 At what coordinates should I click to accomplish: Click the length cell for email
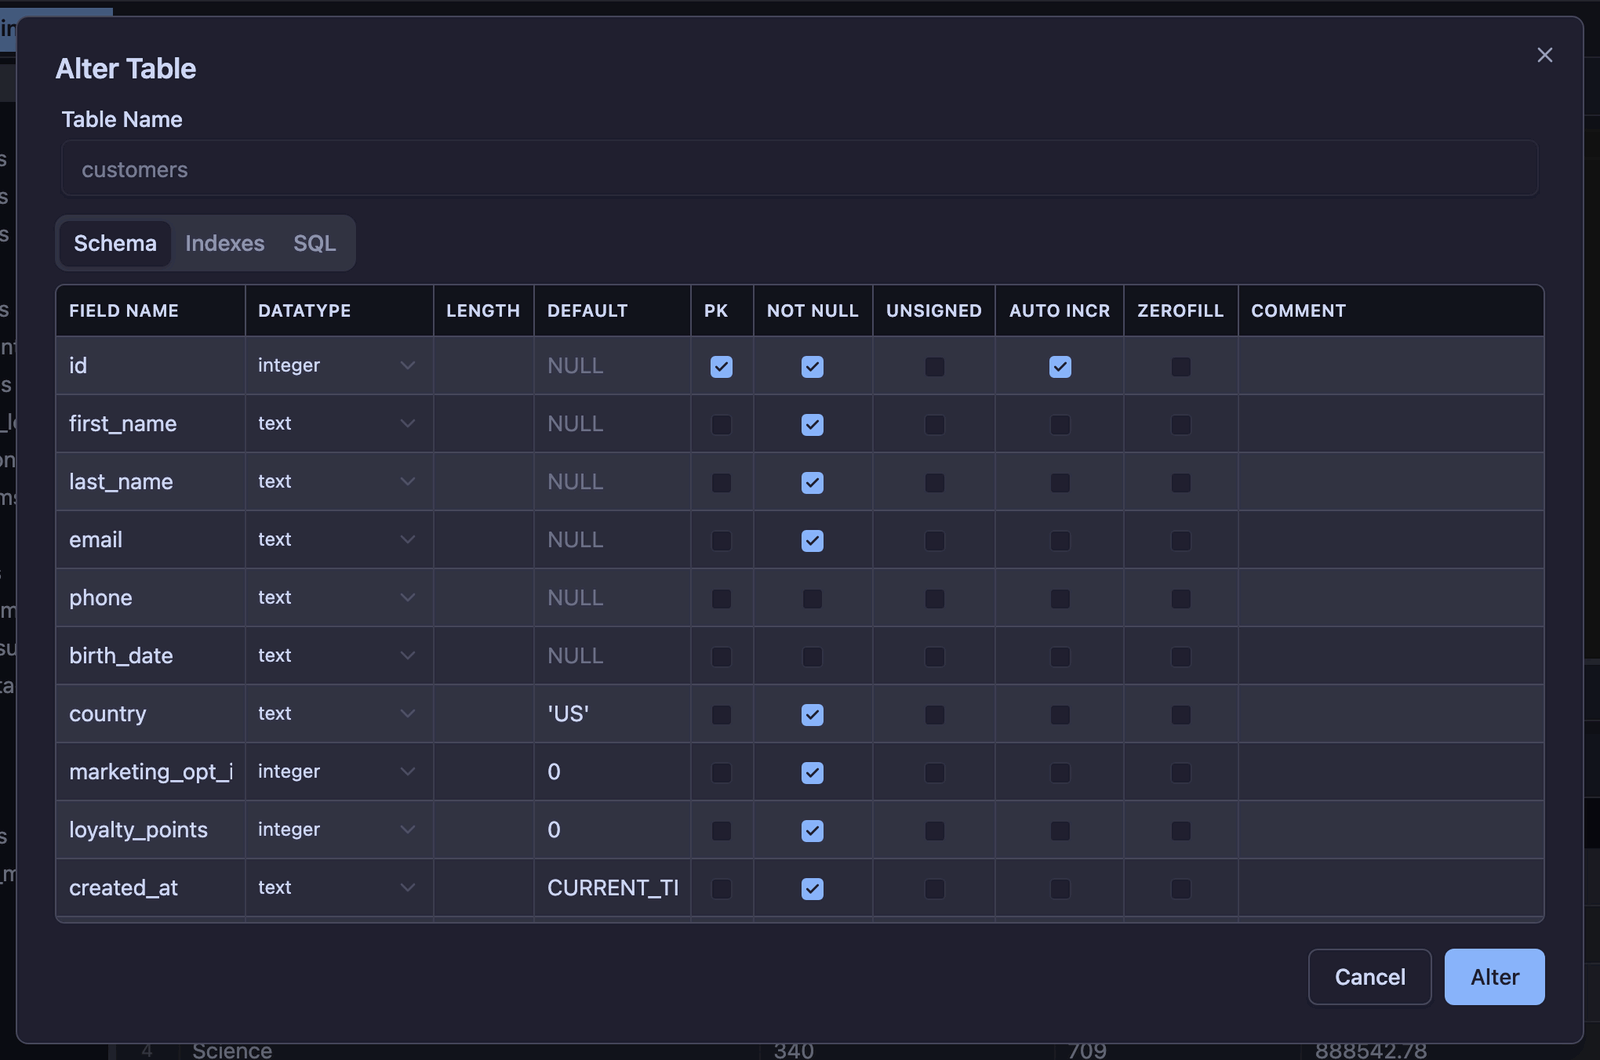pos(484,540)
